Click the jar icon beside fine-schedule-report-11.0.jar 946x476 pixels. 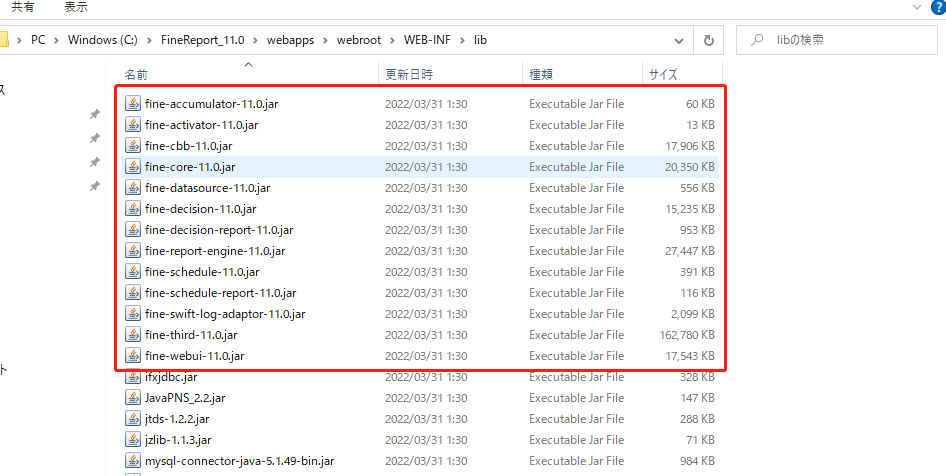tap(132, 293)
